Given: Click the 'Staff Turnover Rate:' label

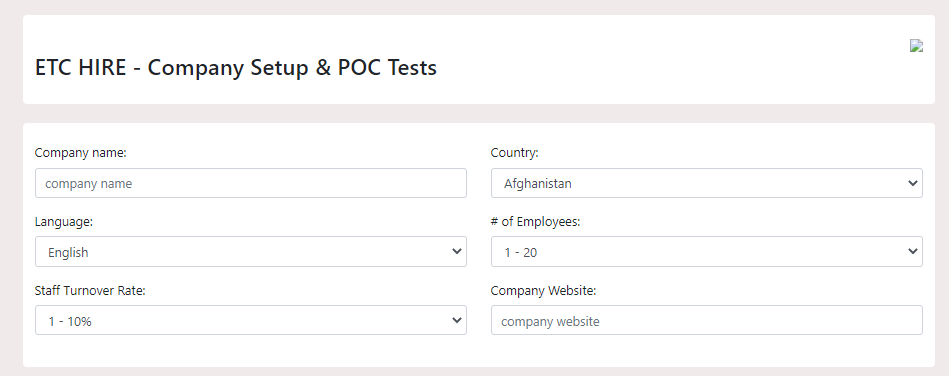Looking at the screenshot, I should point(90,291).
